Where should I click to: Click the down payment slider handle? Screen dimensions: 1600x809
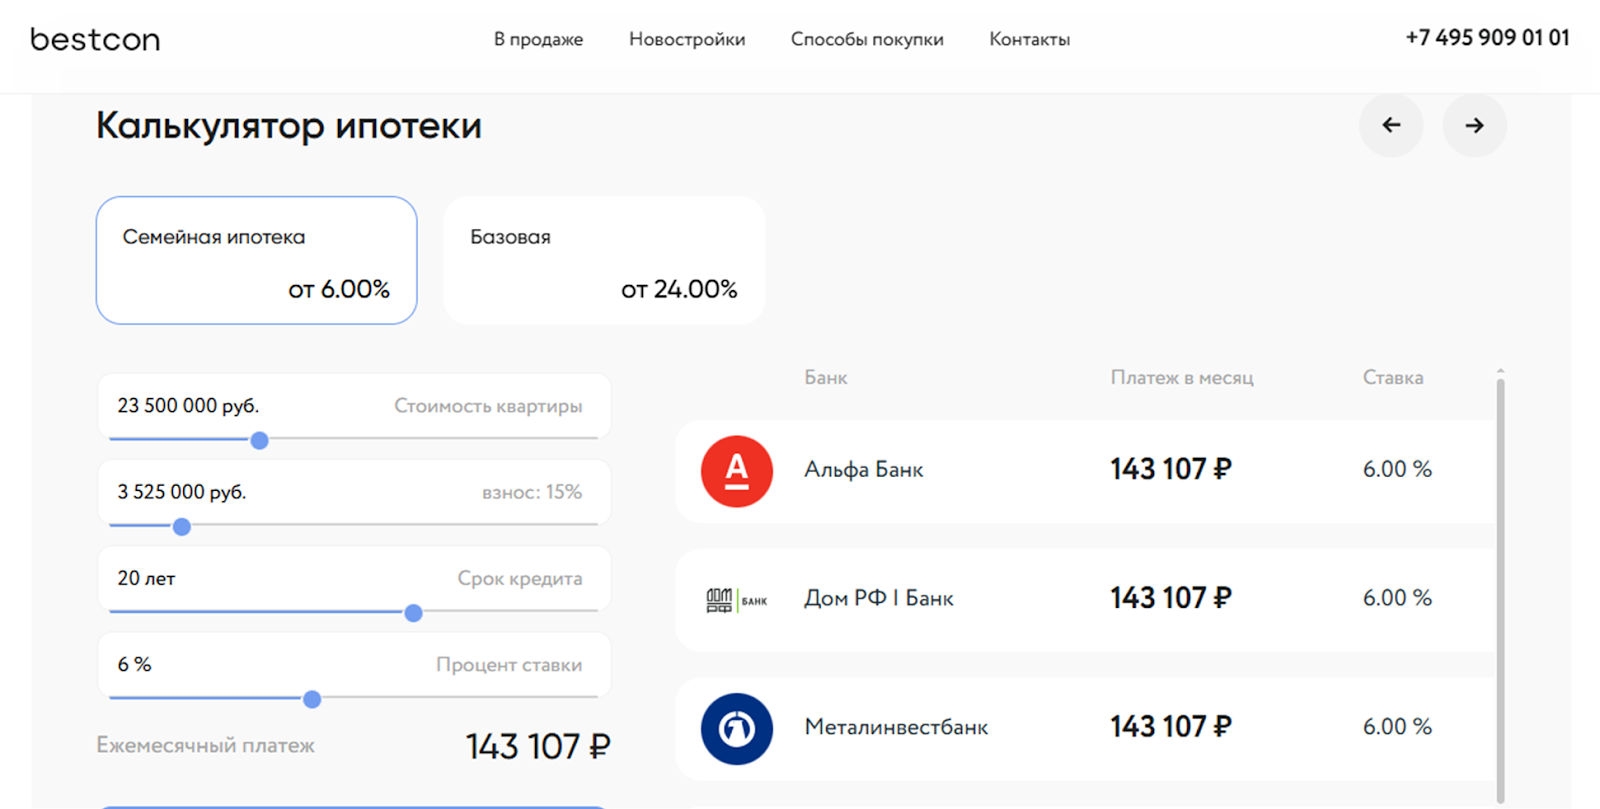[x=182, y=527]
